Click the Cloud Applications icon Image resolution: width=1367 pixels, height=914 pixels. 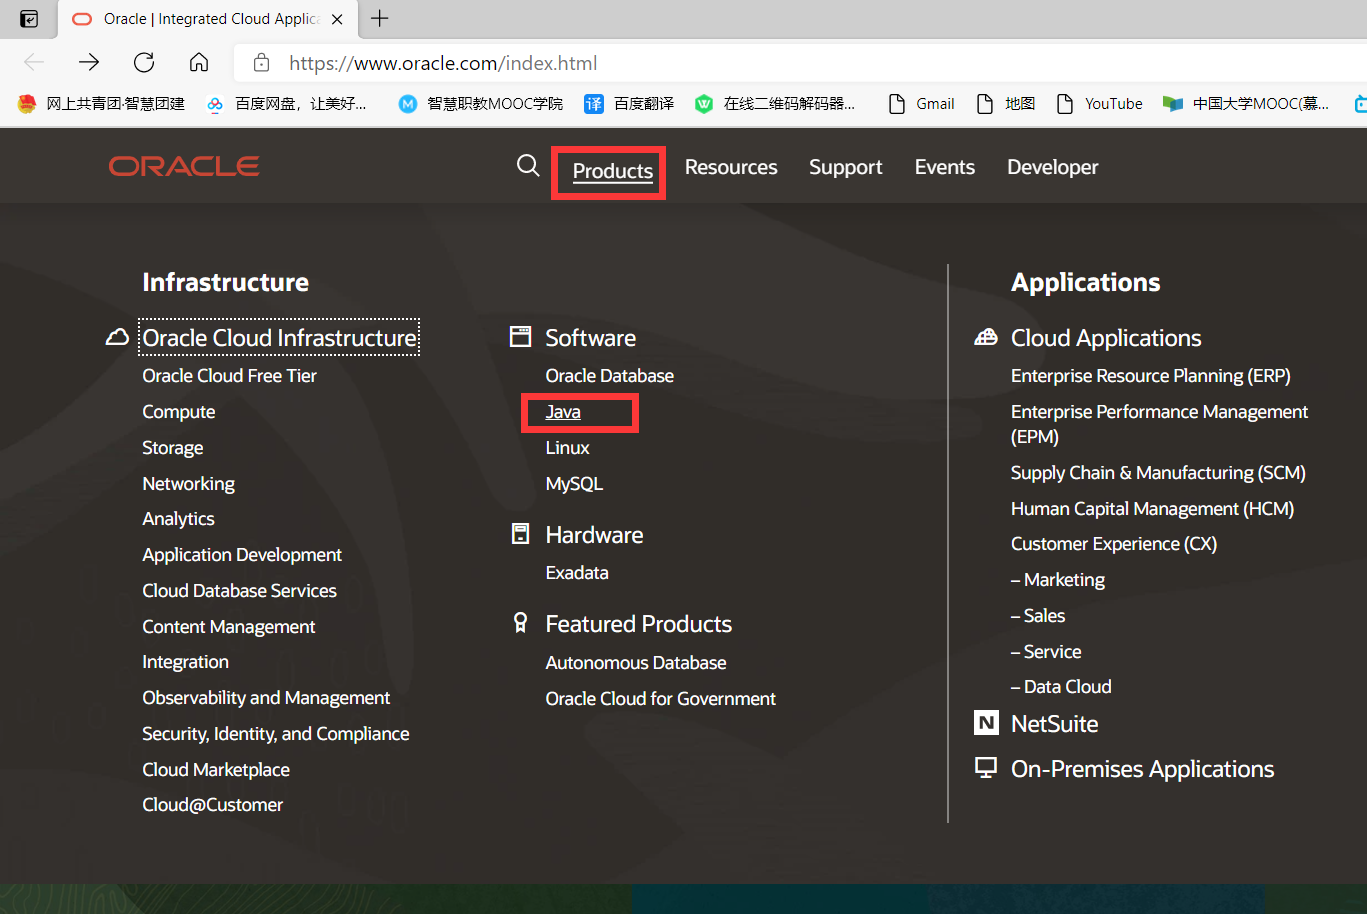tap(986, 337)
